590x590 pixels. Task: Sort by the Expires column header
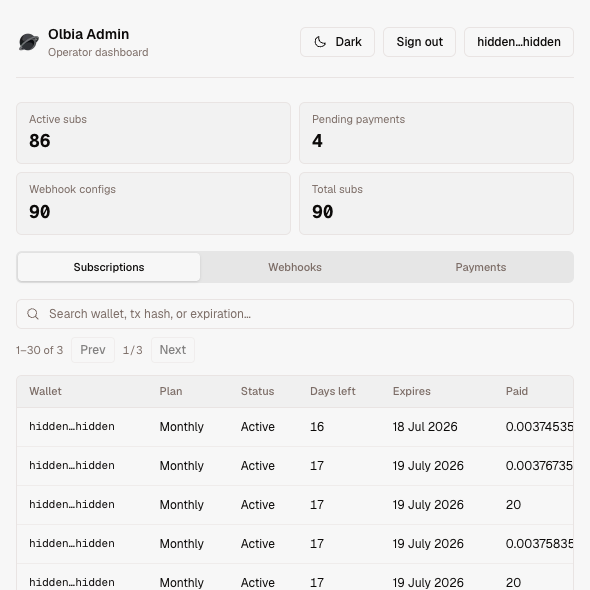412,391
